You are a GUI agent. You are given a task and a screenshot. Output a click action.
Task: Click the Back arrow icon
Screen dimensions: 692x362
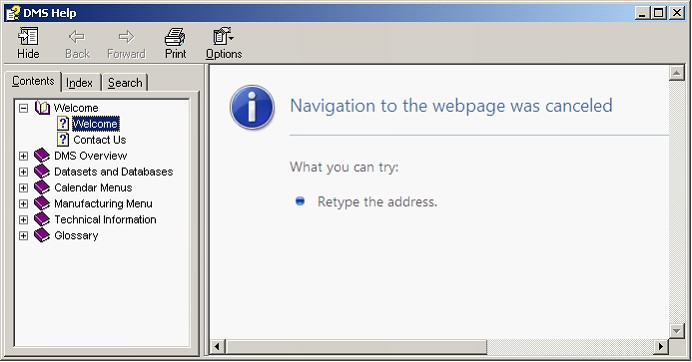coord(77,37)
